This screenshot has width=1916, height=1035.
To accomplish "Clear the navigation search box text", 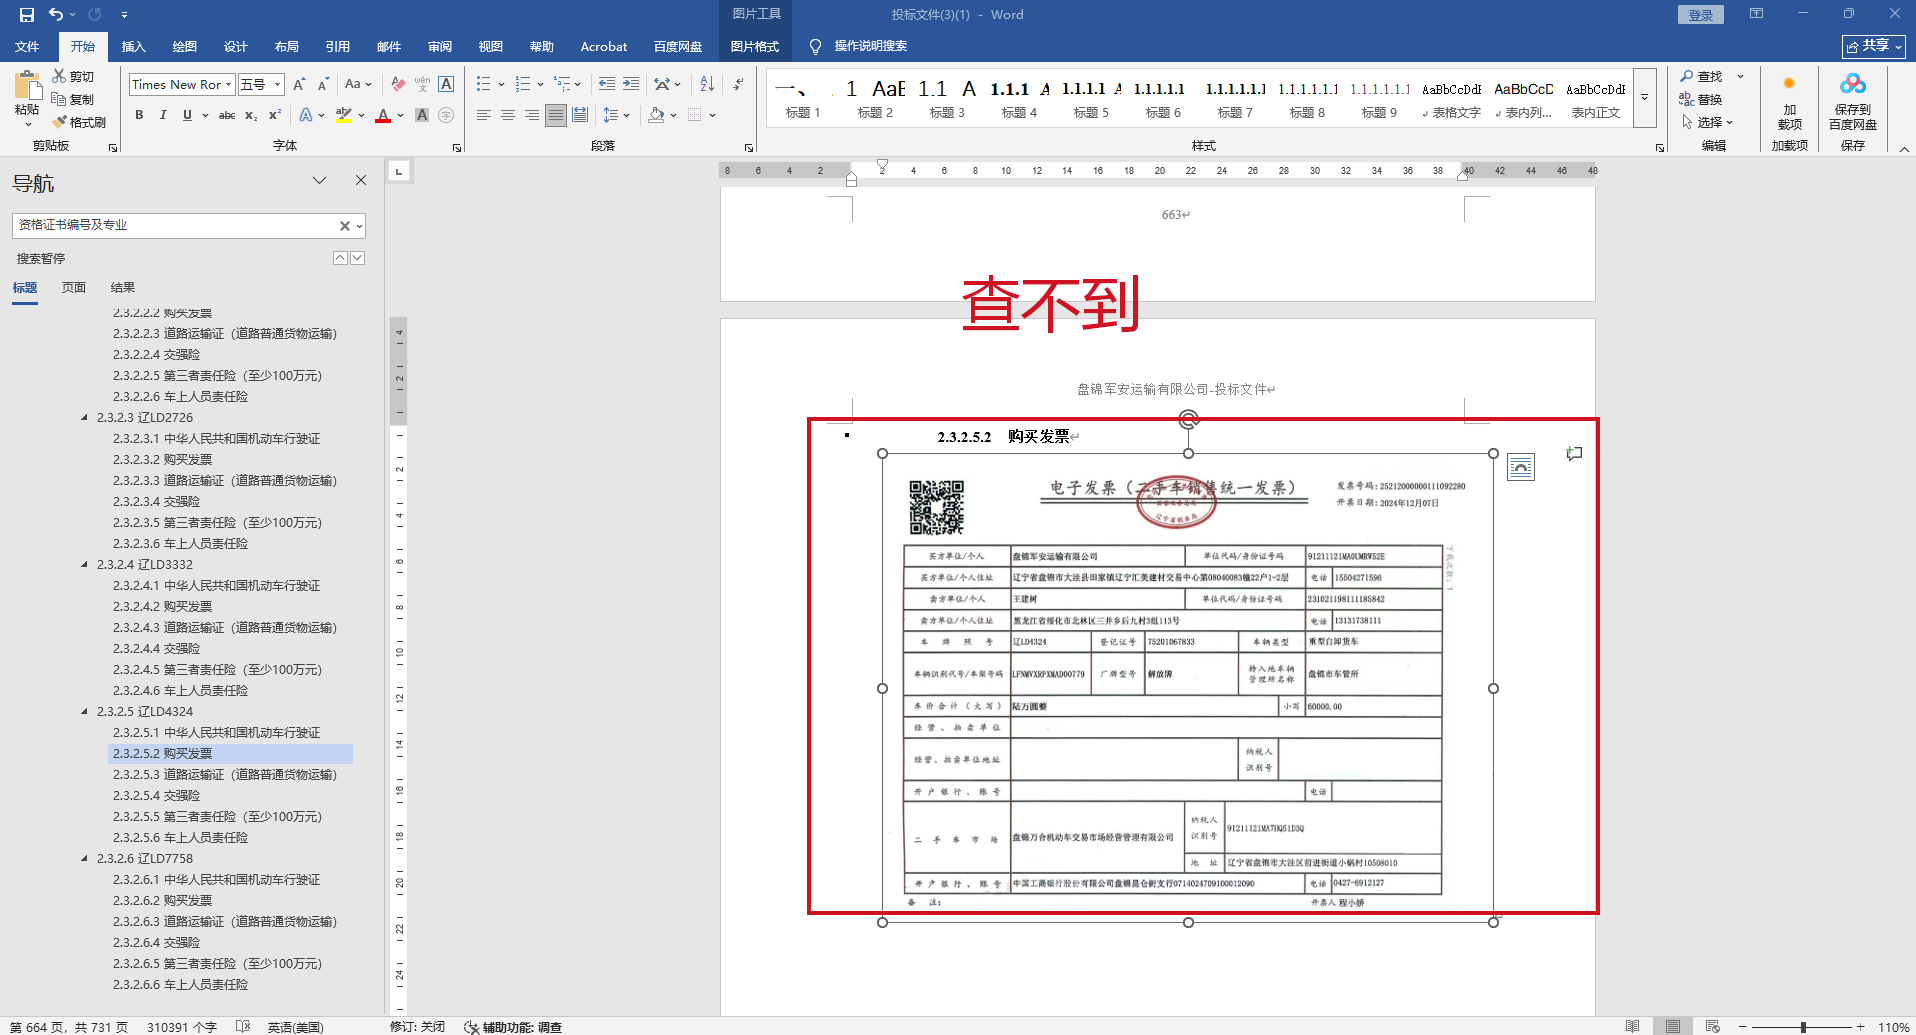I will [x=344, y=226].
